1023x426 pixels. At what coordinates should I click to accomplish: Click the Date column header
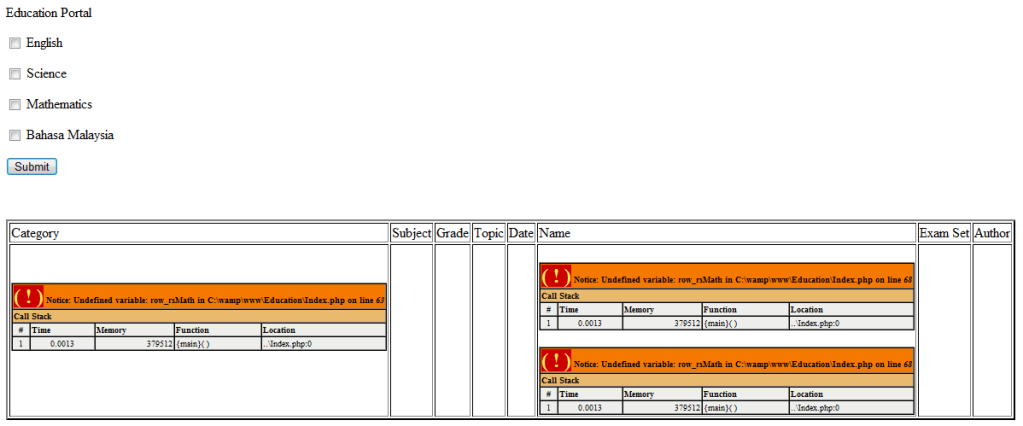521,233
